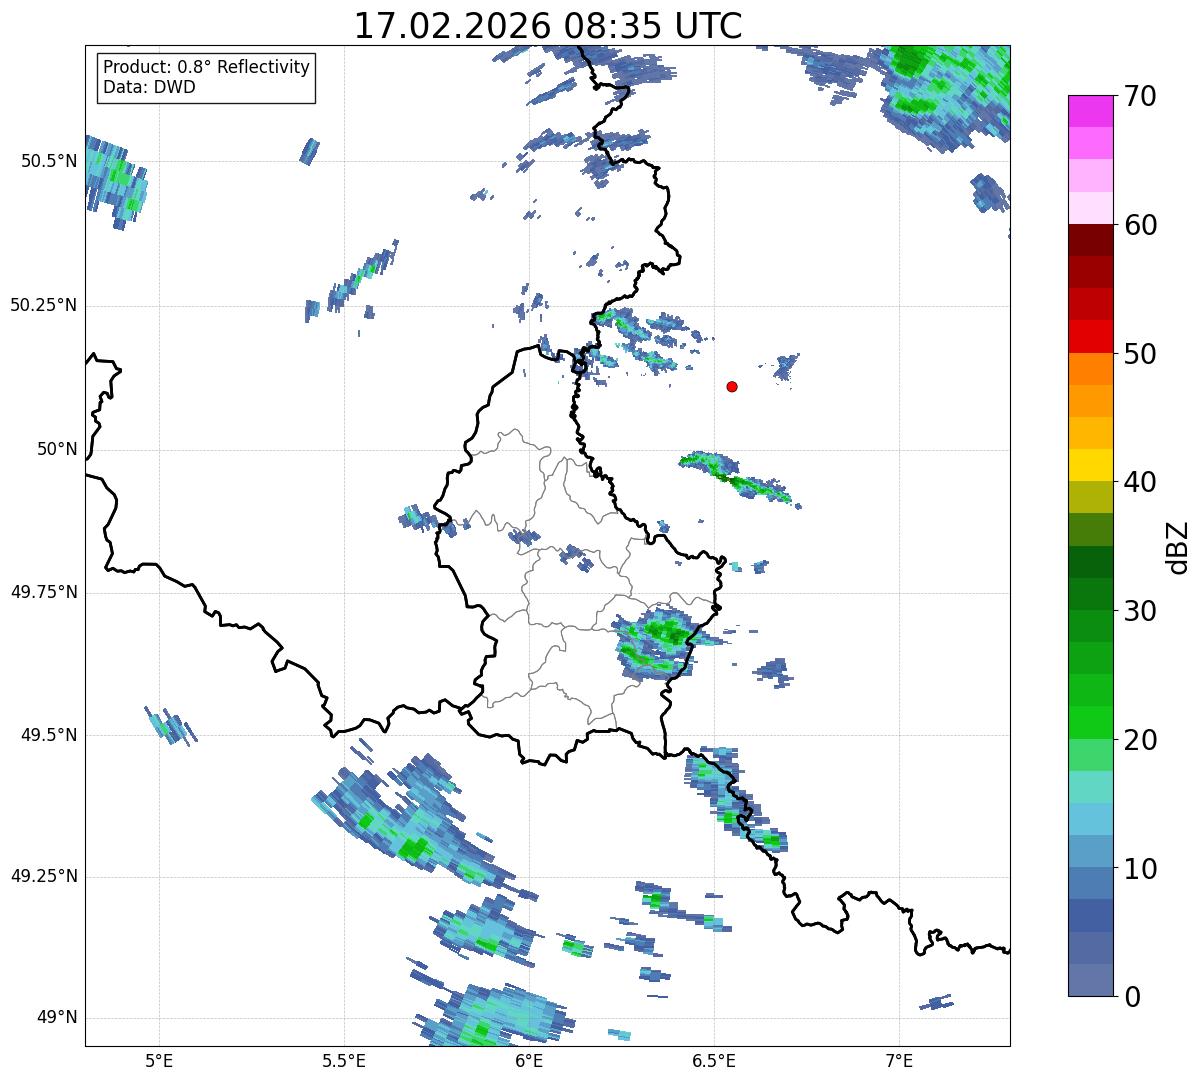Viewport: 1202px width, 1081px height.
Task: Click the colorbar 0 tick label
Action: [1132, 997]
